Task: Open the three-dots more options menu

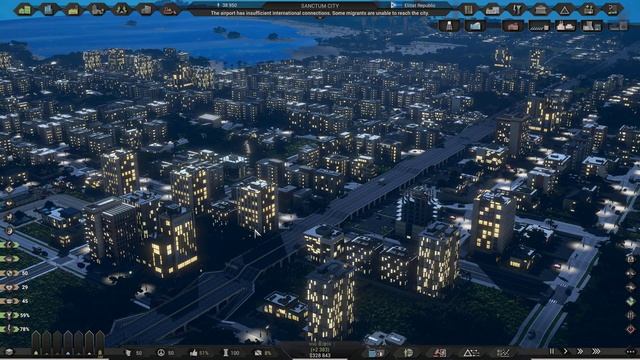Action: 631,351
